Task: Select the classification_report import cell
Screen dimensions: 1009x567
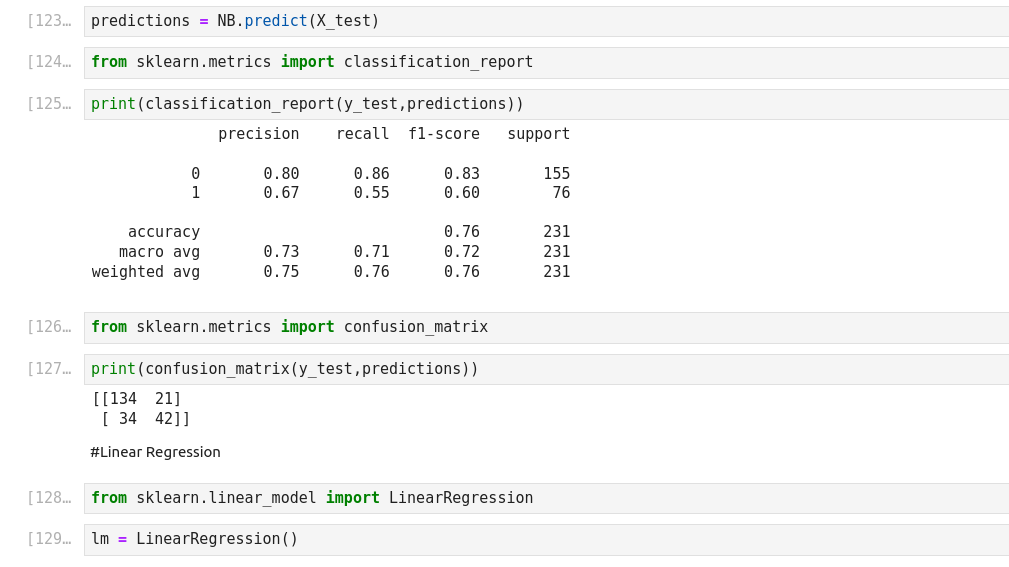Action: pyautogui.click(x=545, y=62)
